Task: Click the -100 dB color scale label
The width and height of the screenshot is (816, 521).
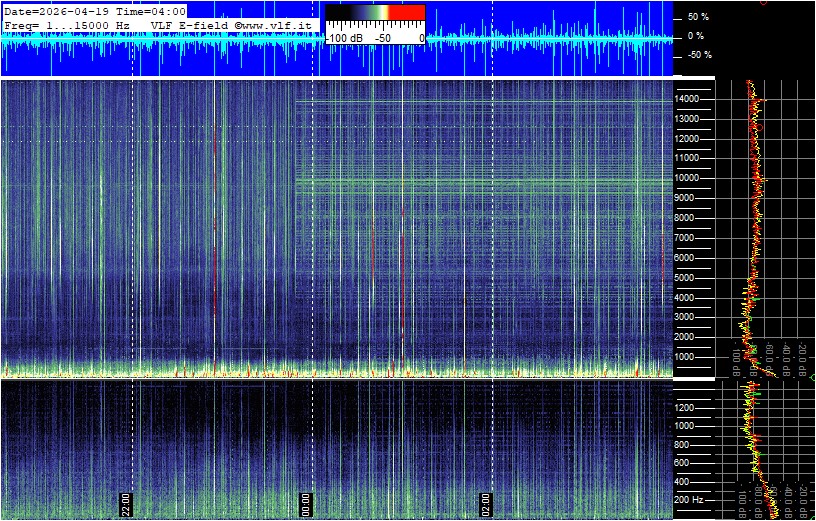Action: [345, 37]
